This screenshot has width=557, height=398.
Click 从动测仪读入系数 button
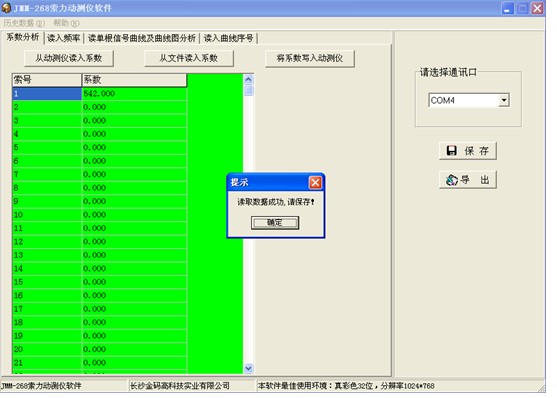(x=69, y=58)
